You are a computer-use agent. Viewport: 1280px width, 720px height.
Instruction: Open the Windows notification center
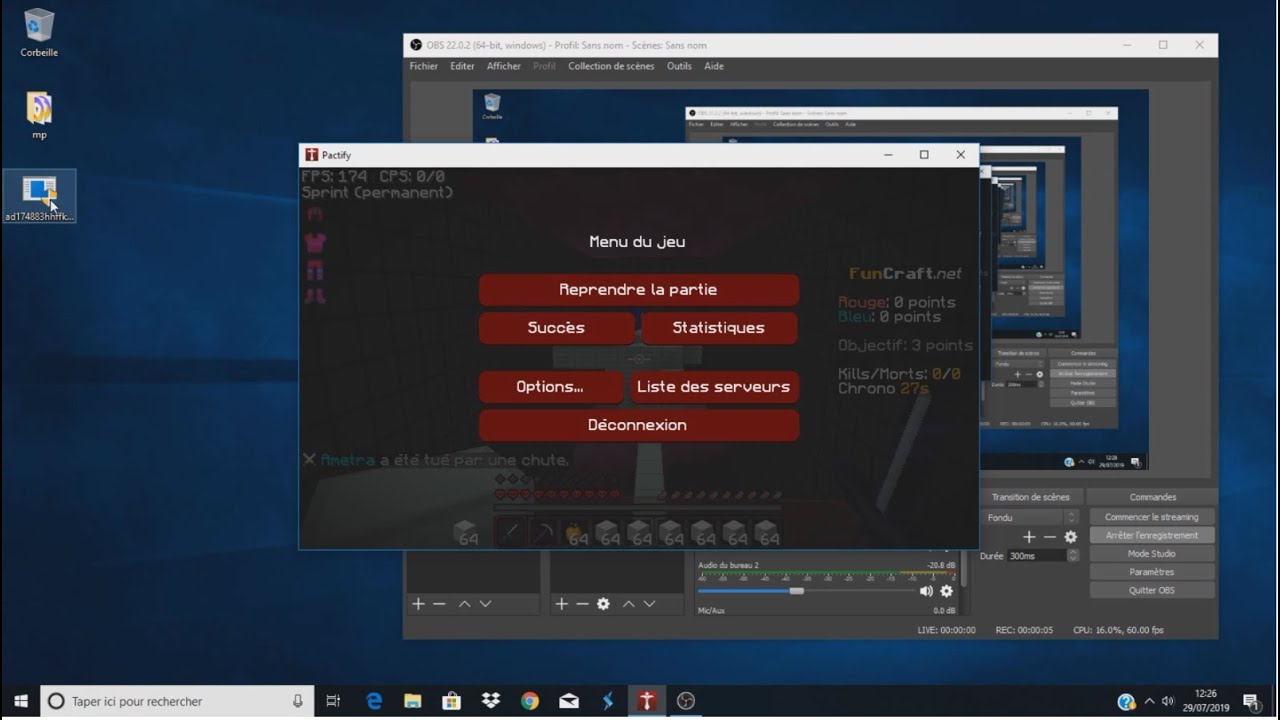(1251, 702)
